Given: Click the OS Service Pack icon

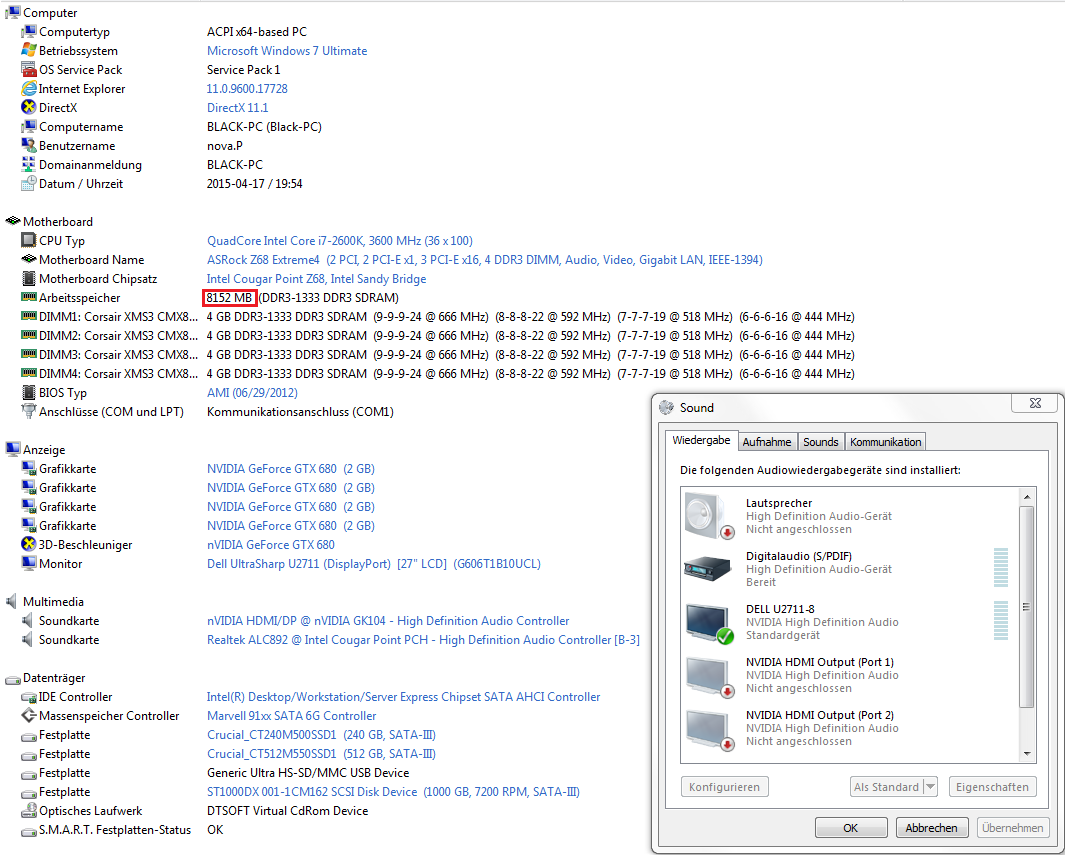Looking at the screenshot, I should click(29, 69).
